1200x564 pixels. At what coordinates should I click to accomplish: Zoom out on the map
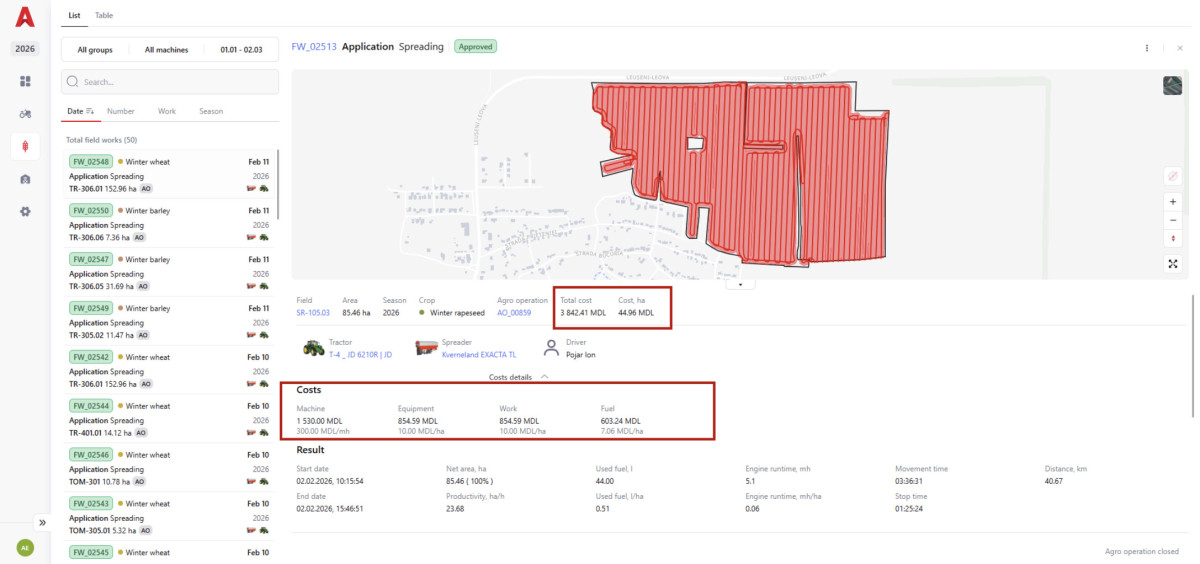tap(1173, 220)
